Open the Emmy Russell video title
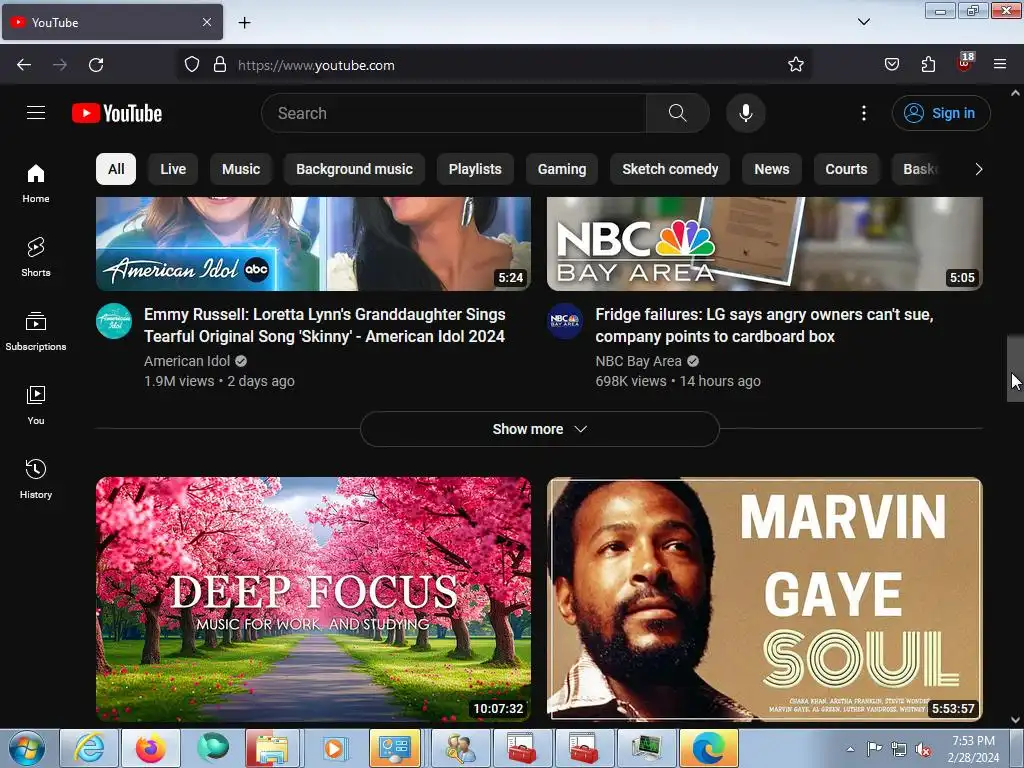The image size is (1024, 768). click(325, 325)
